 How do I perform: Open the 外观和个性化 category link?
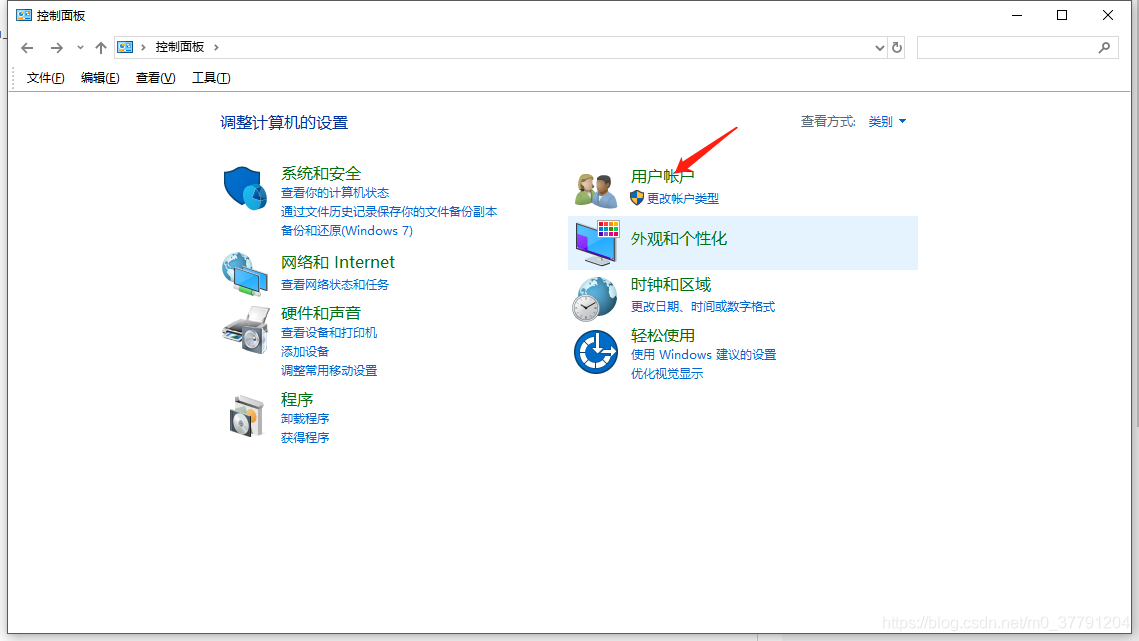[x=678, y=239]
